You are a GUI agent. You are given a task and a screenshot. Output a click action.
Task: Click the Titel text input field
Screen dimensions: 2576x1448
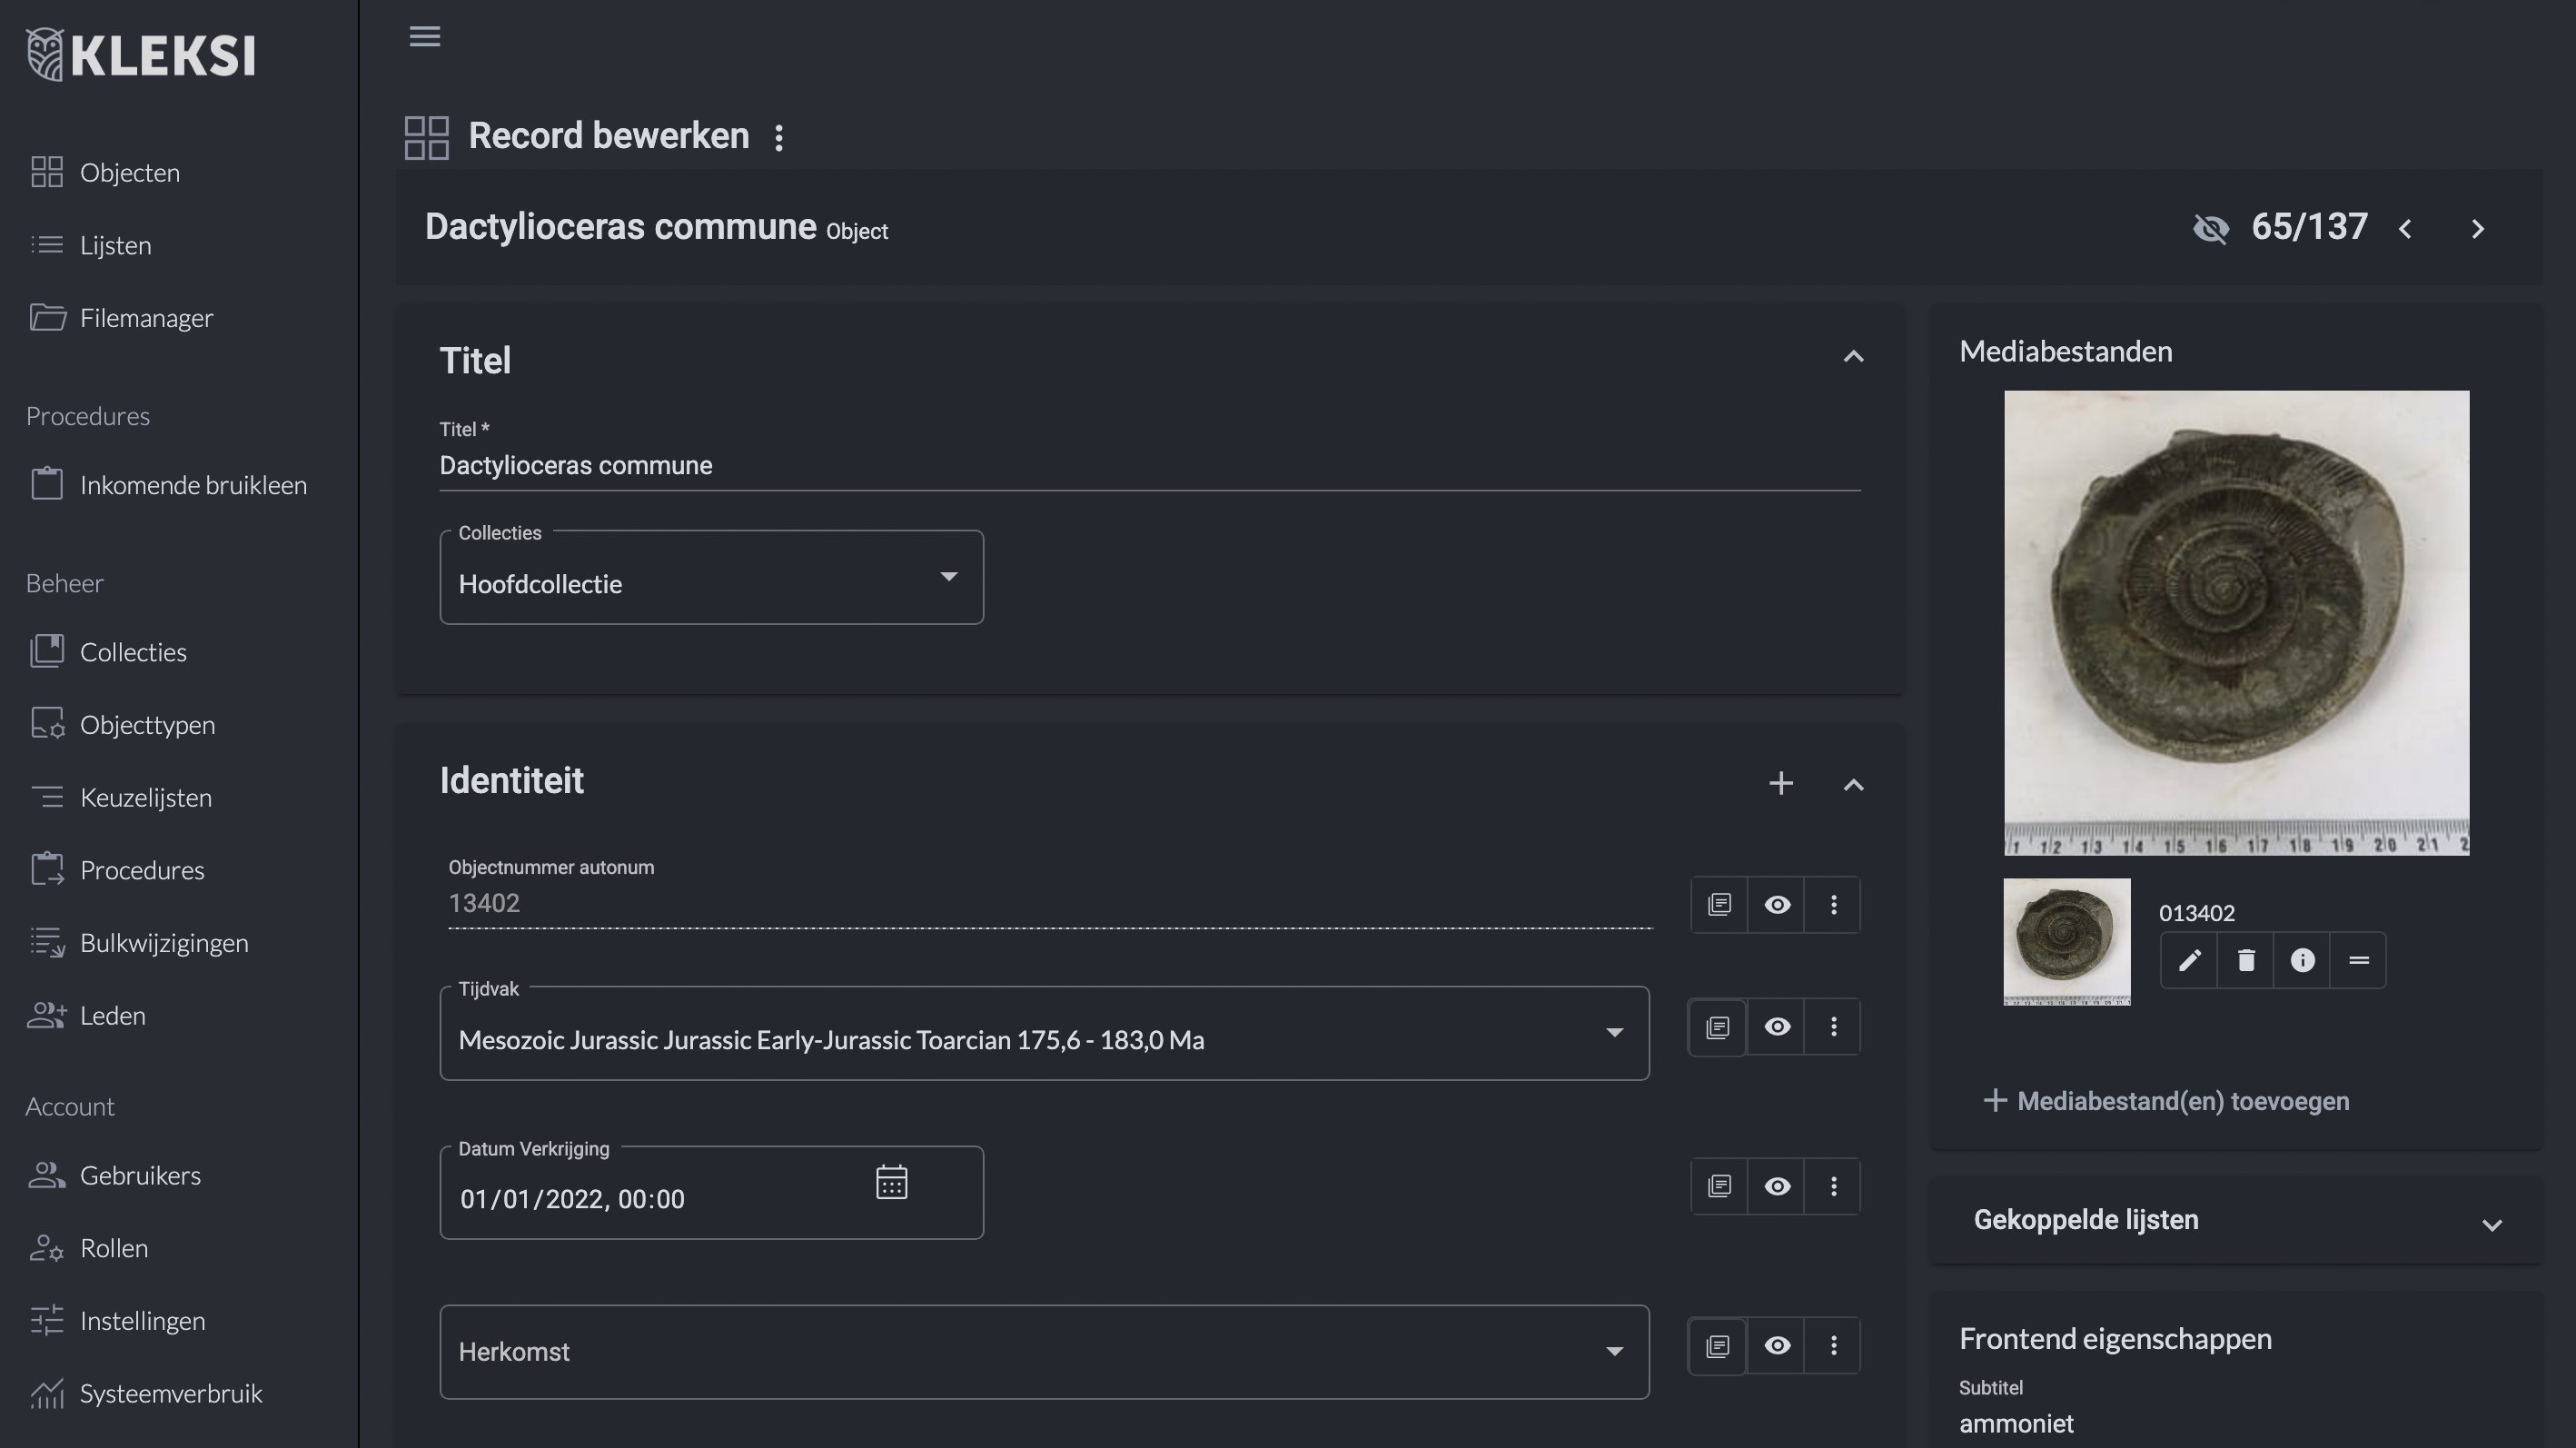point(1148,466)
